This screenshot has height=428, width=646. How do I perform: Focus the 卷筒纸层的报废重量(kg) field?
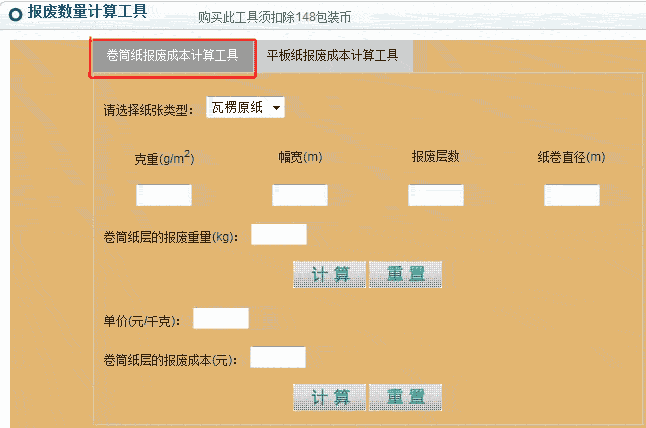278,235
